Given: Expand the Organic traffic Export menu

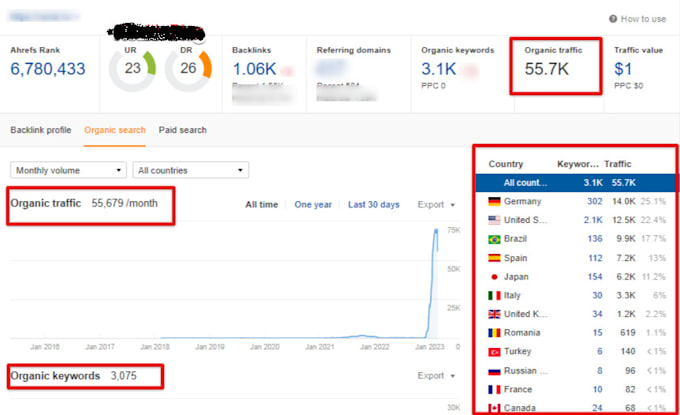Looking at the screenshot, I should [436, 205].
